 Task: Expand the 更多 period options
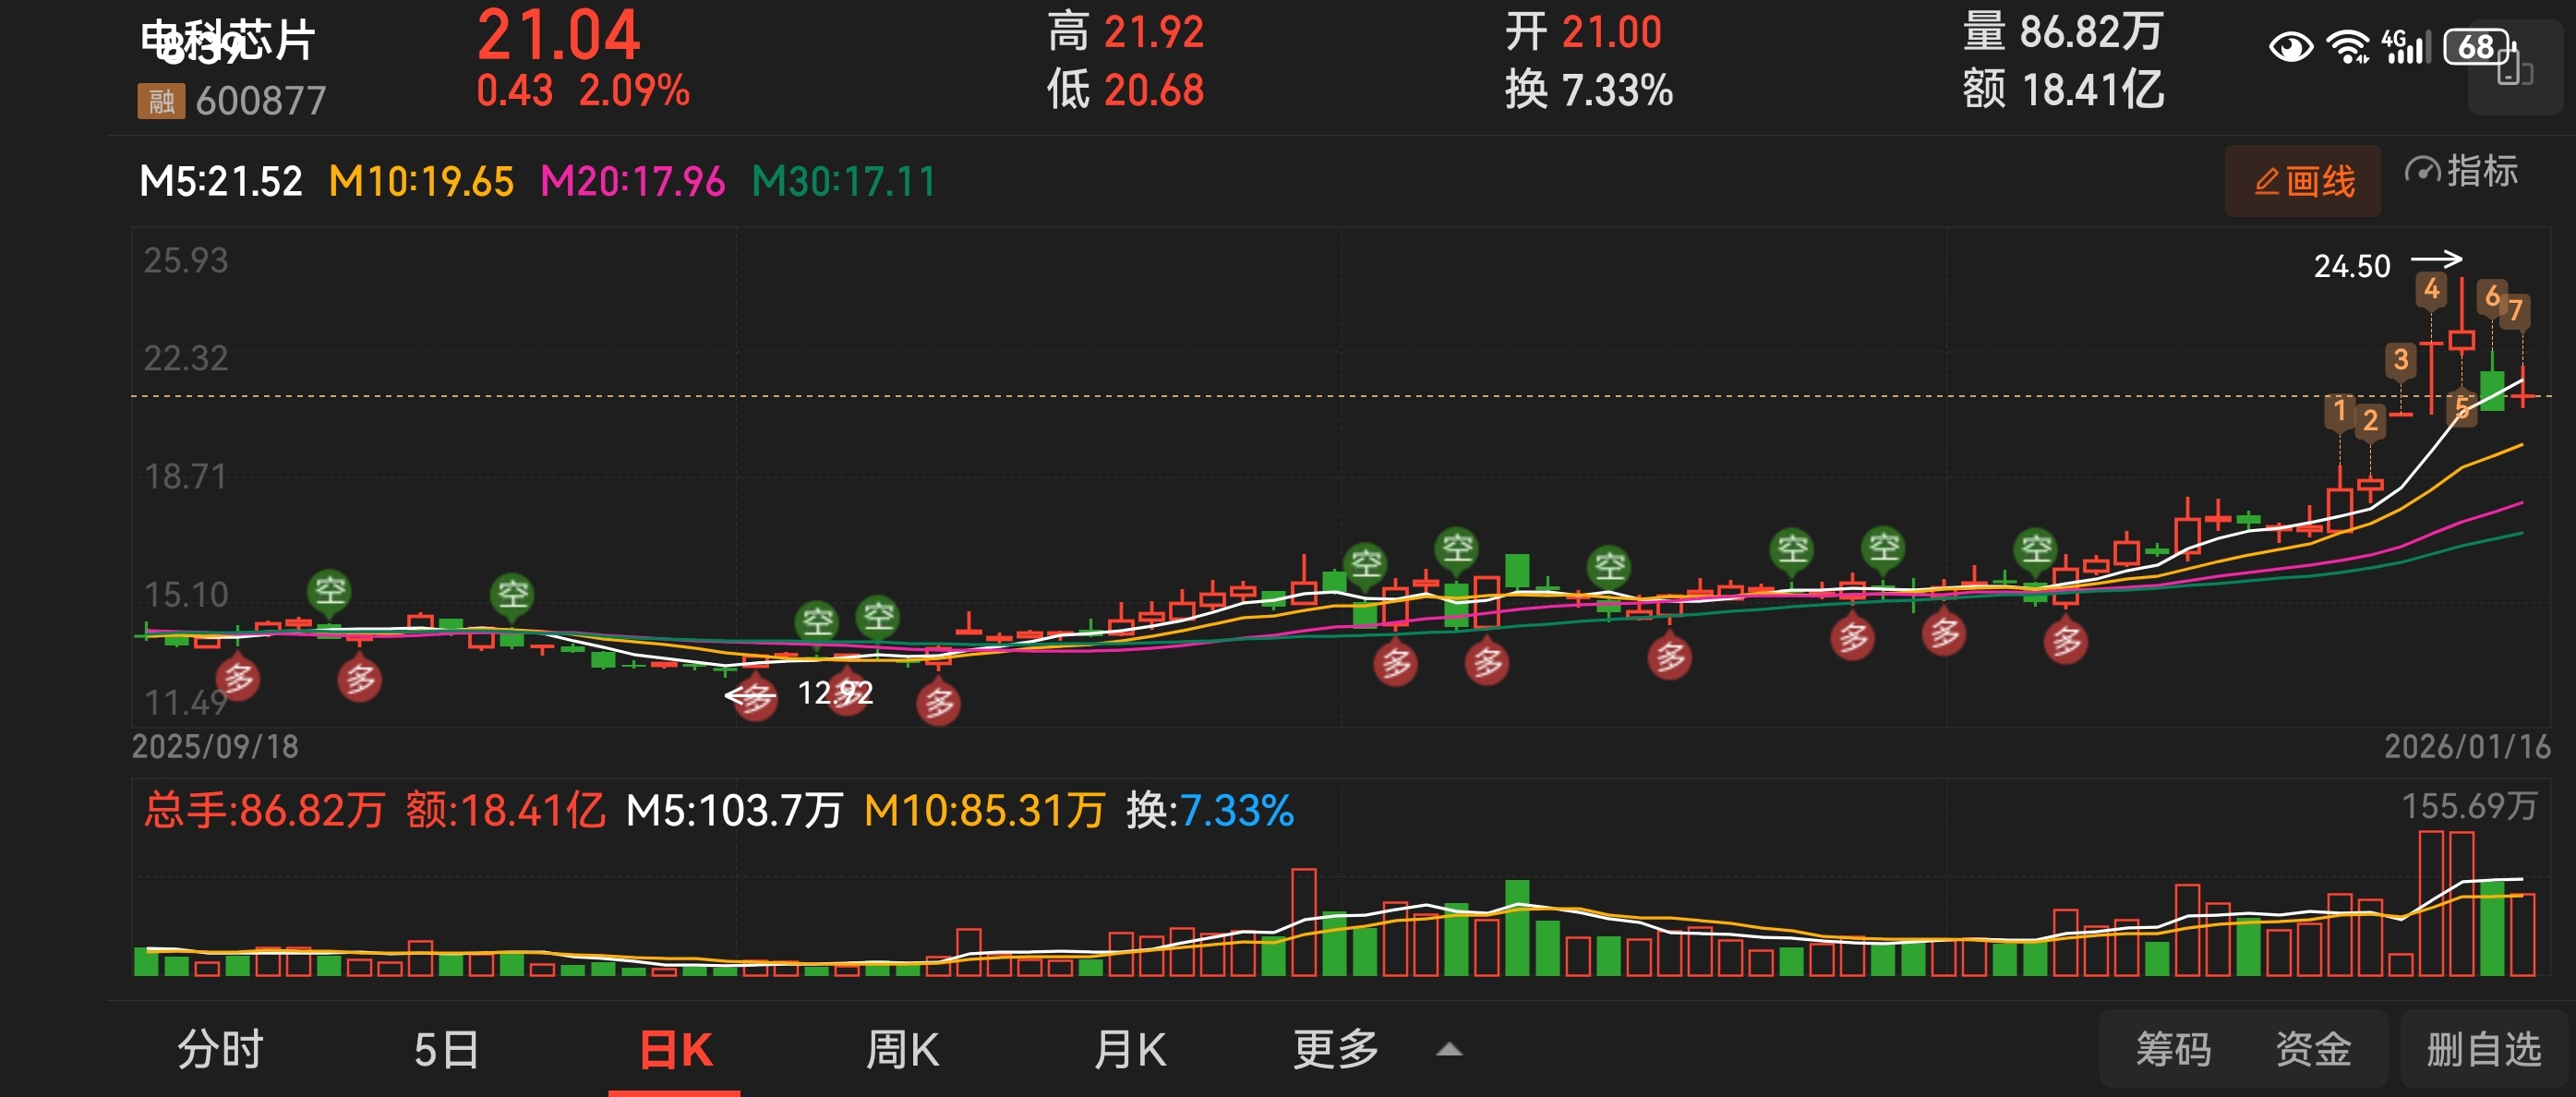coord(1336,1050)
